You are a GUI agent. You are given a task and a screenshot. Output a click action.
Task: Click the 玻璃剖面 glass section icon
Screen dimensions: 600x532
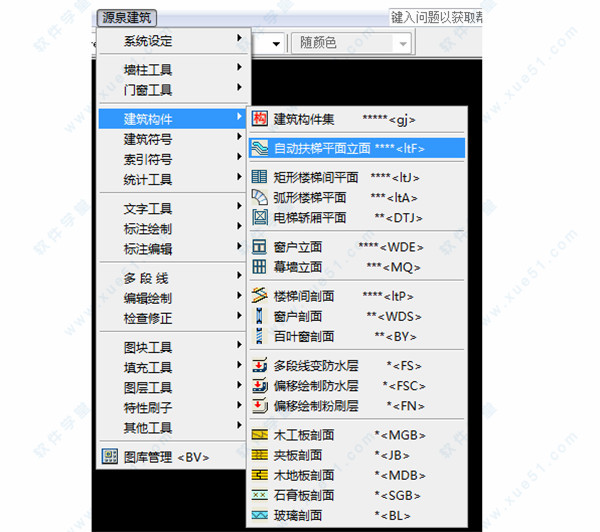[x=259, y=515]
